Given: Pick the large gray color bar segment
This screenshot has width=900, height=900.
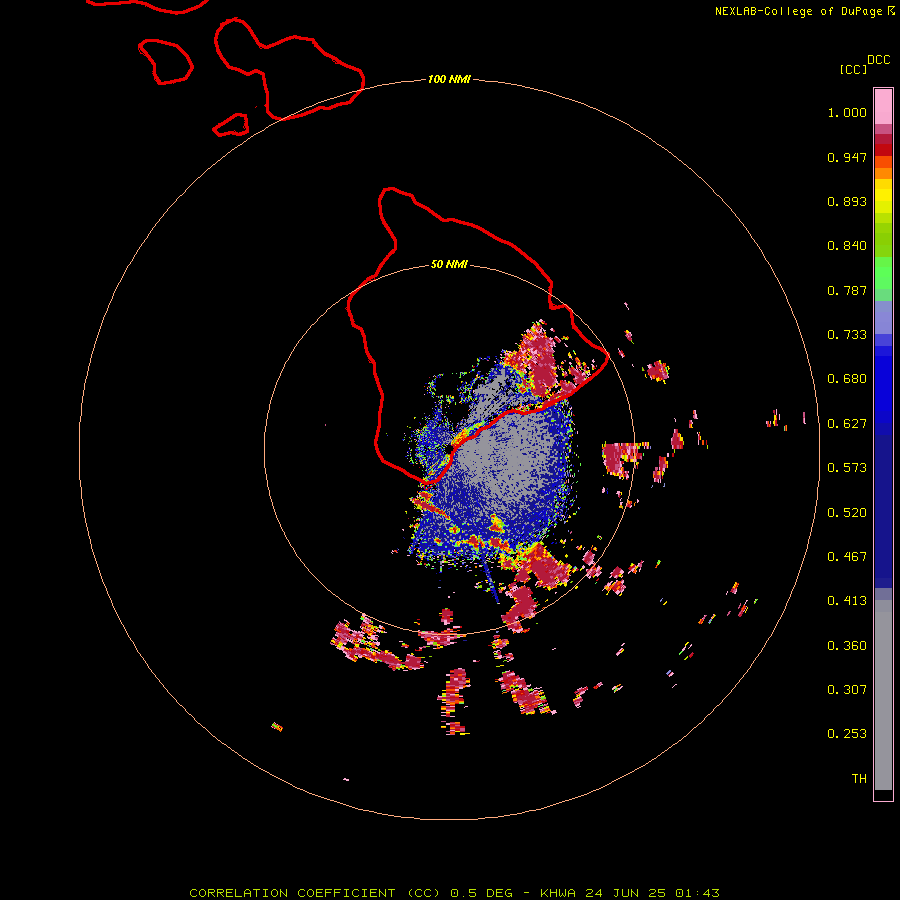Looking at the screenshot, I should tap(883, 695).
